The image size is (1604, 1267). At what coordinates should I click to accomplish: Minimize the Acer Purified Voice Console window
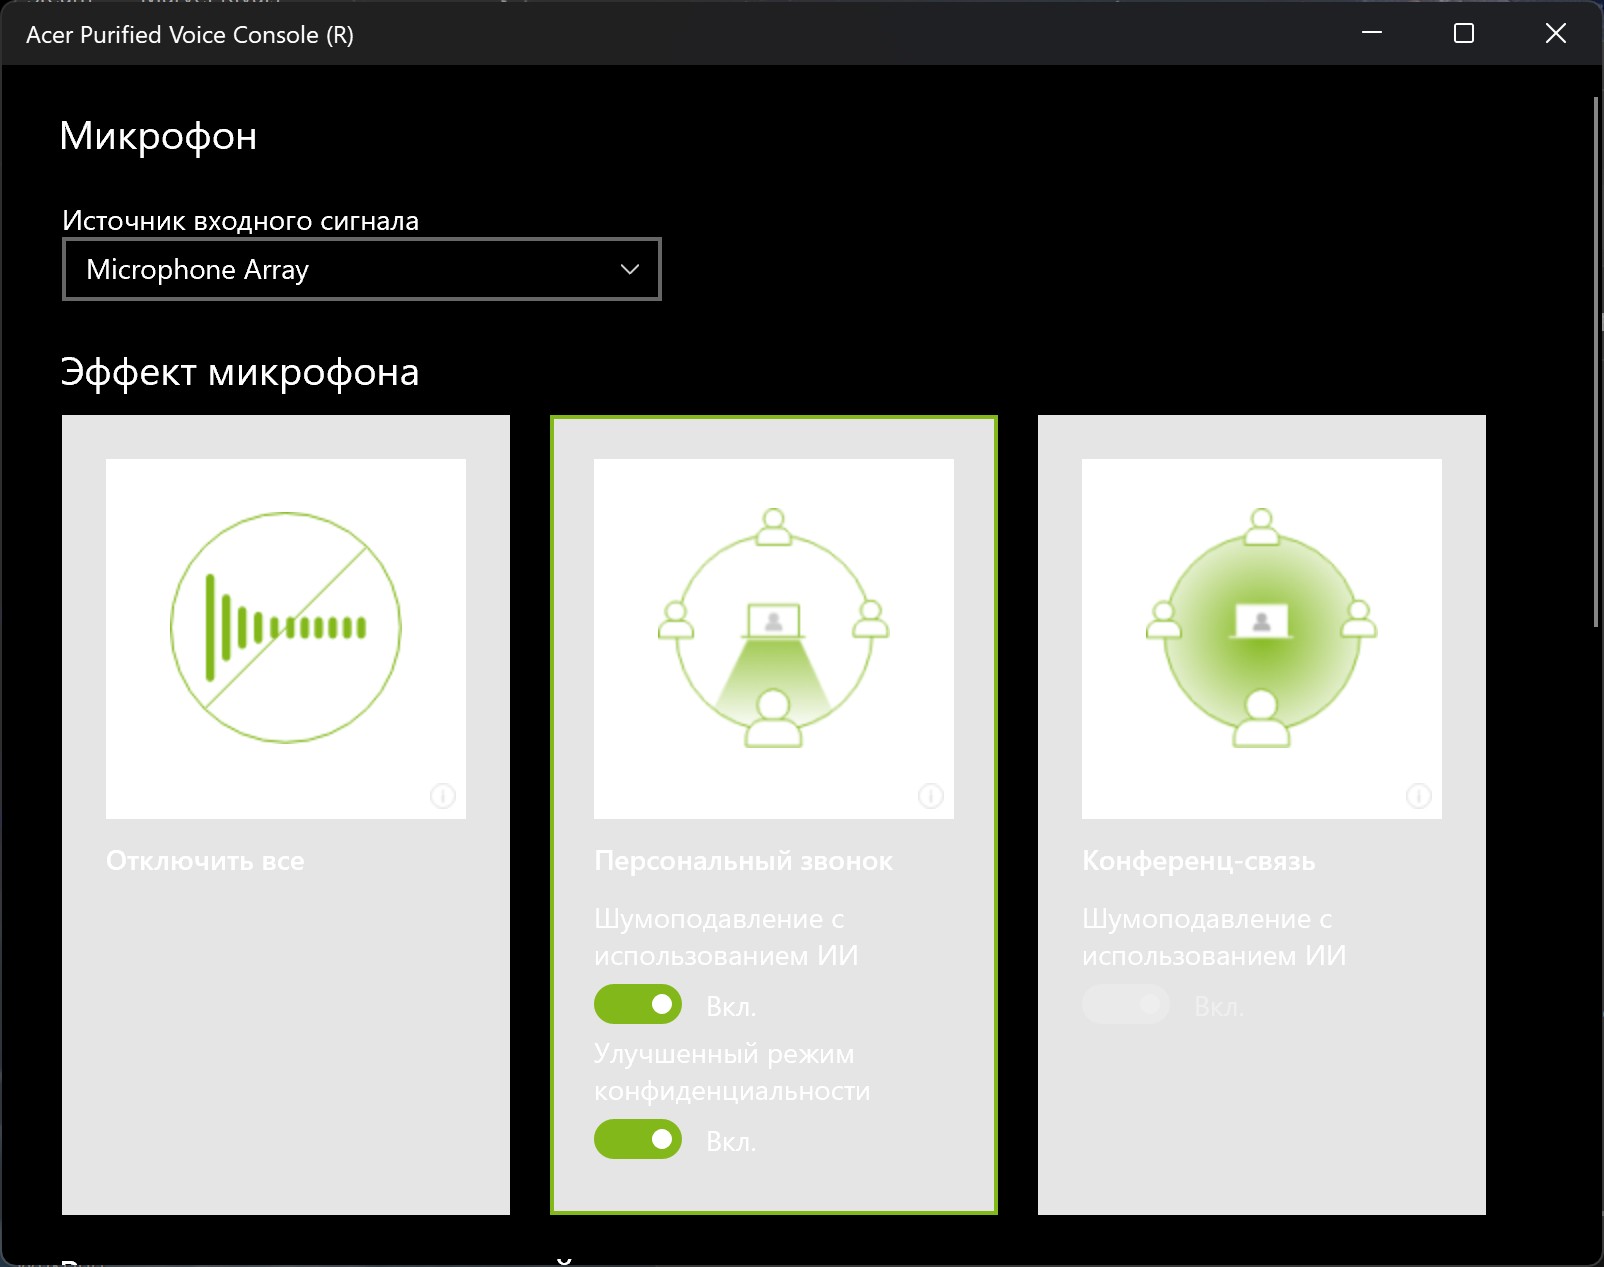pyautogui.click(x=1372, y=33)
